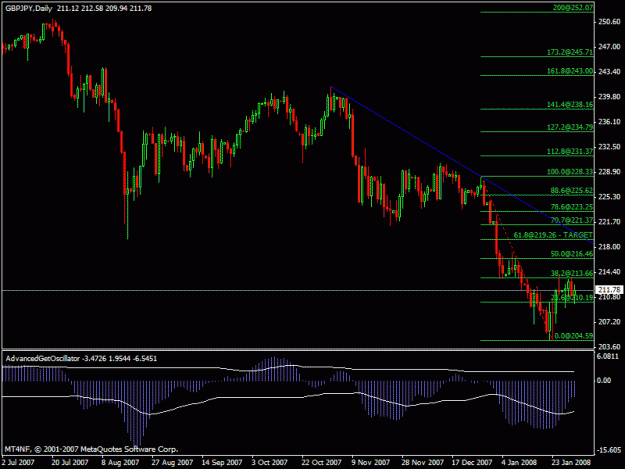625x469 pixels.
Task: Select the 6.0811 oscillator scale value
Action: click(608, 356)
